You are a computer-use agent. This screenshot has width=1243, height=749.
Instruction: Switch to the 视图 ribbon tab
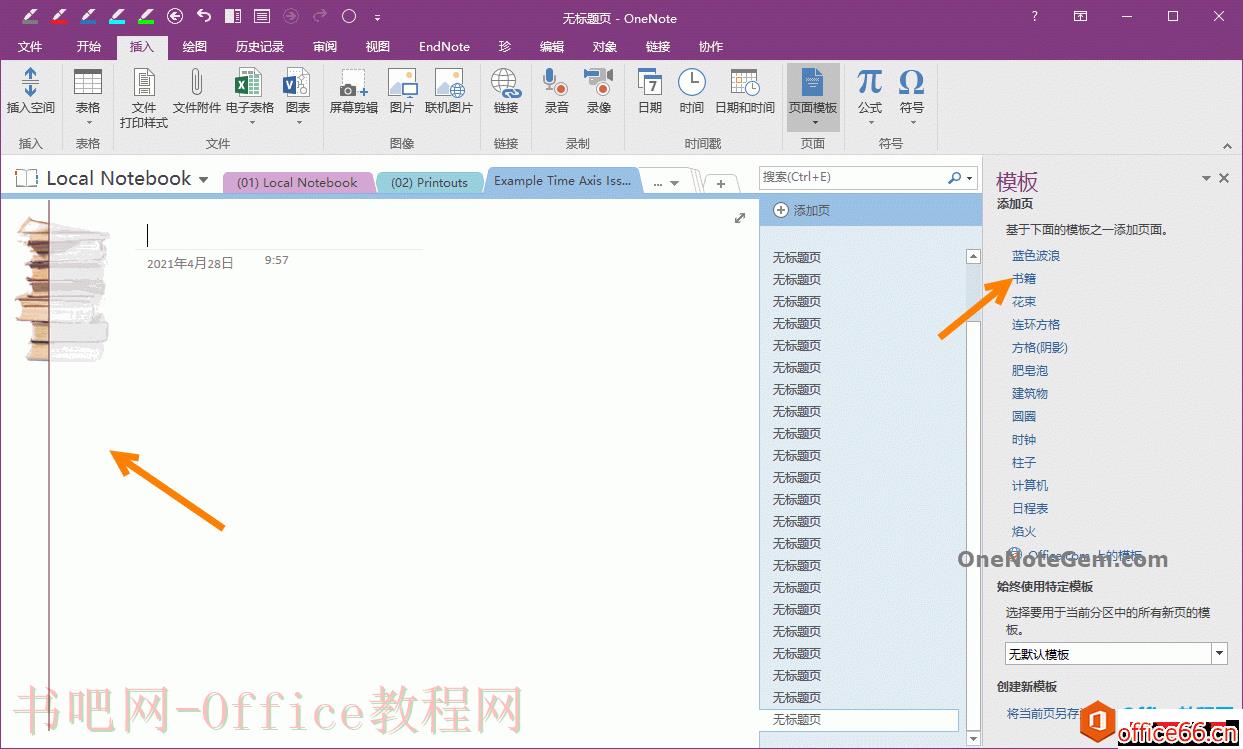point(378,47)
